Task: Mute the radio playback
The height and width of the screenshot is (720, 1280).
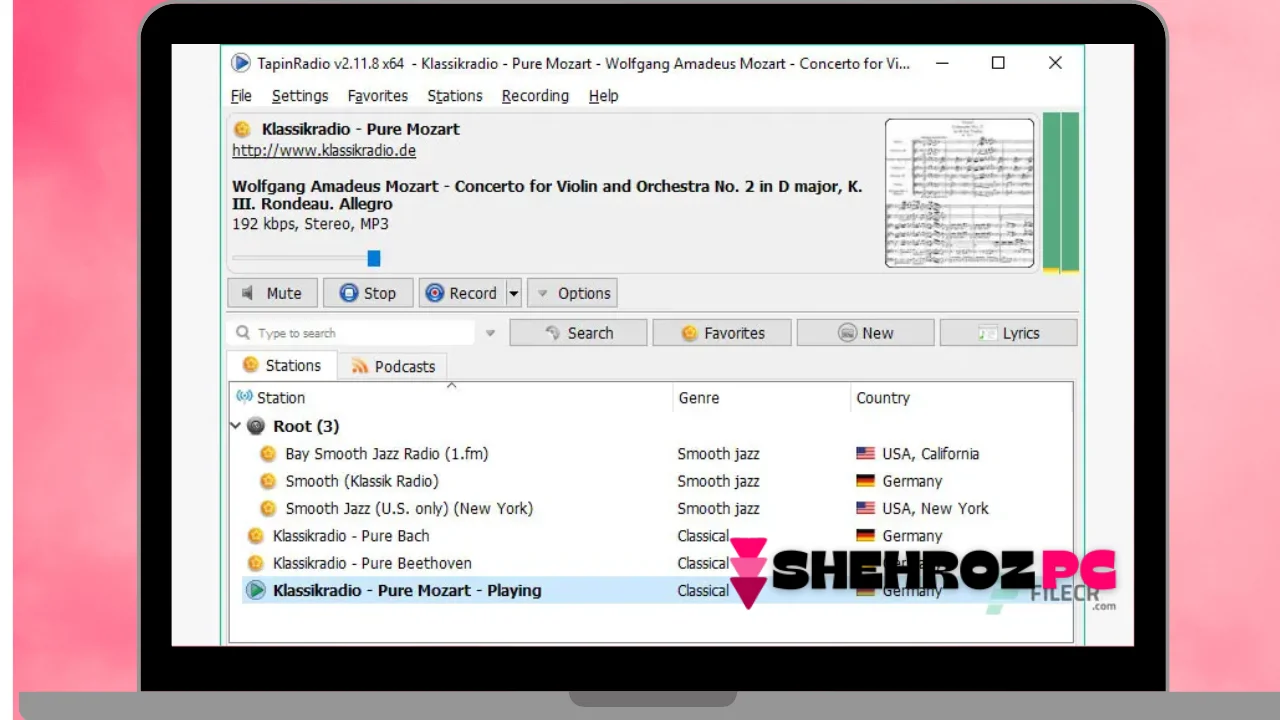Action: [273, 293]
